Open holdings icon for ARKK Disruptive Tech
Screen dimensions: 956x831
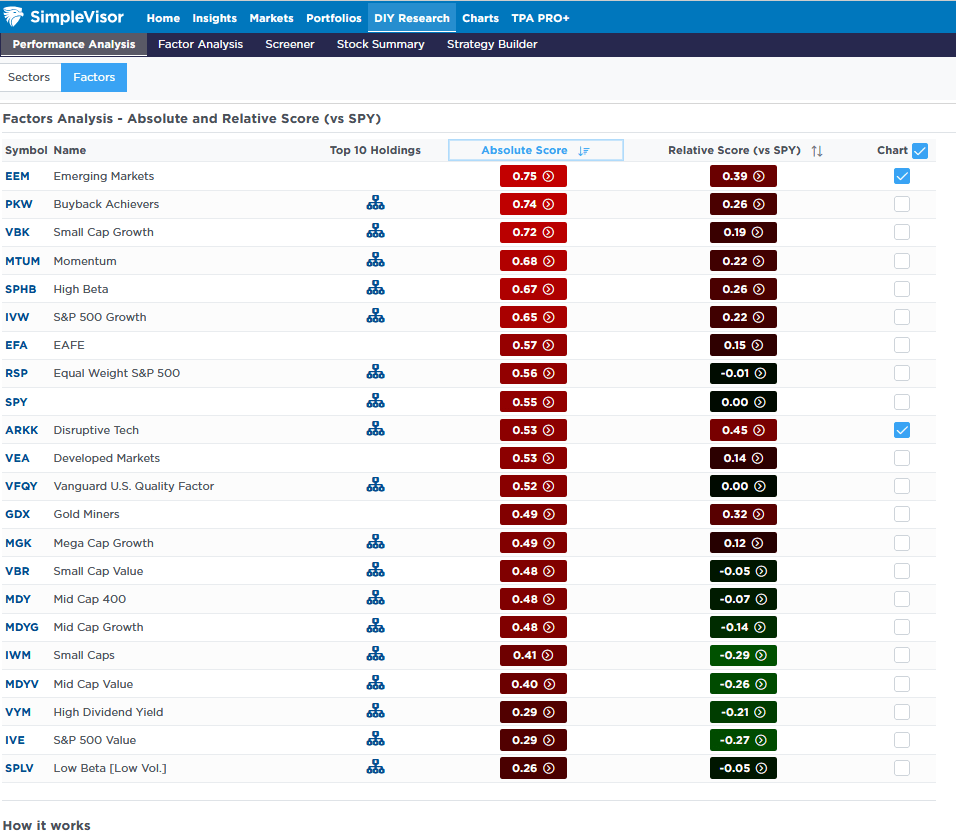pos(375,430)
